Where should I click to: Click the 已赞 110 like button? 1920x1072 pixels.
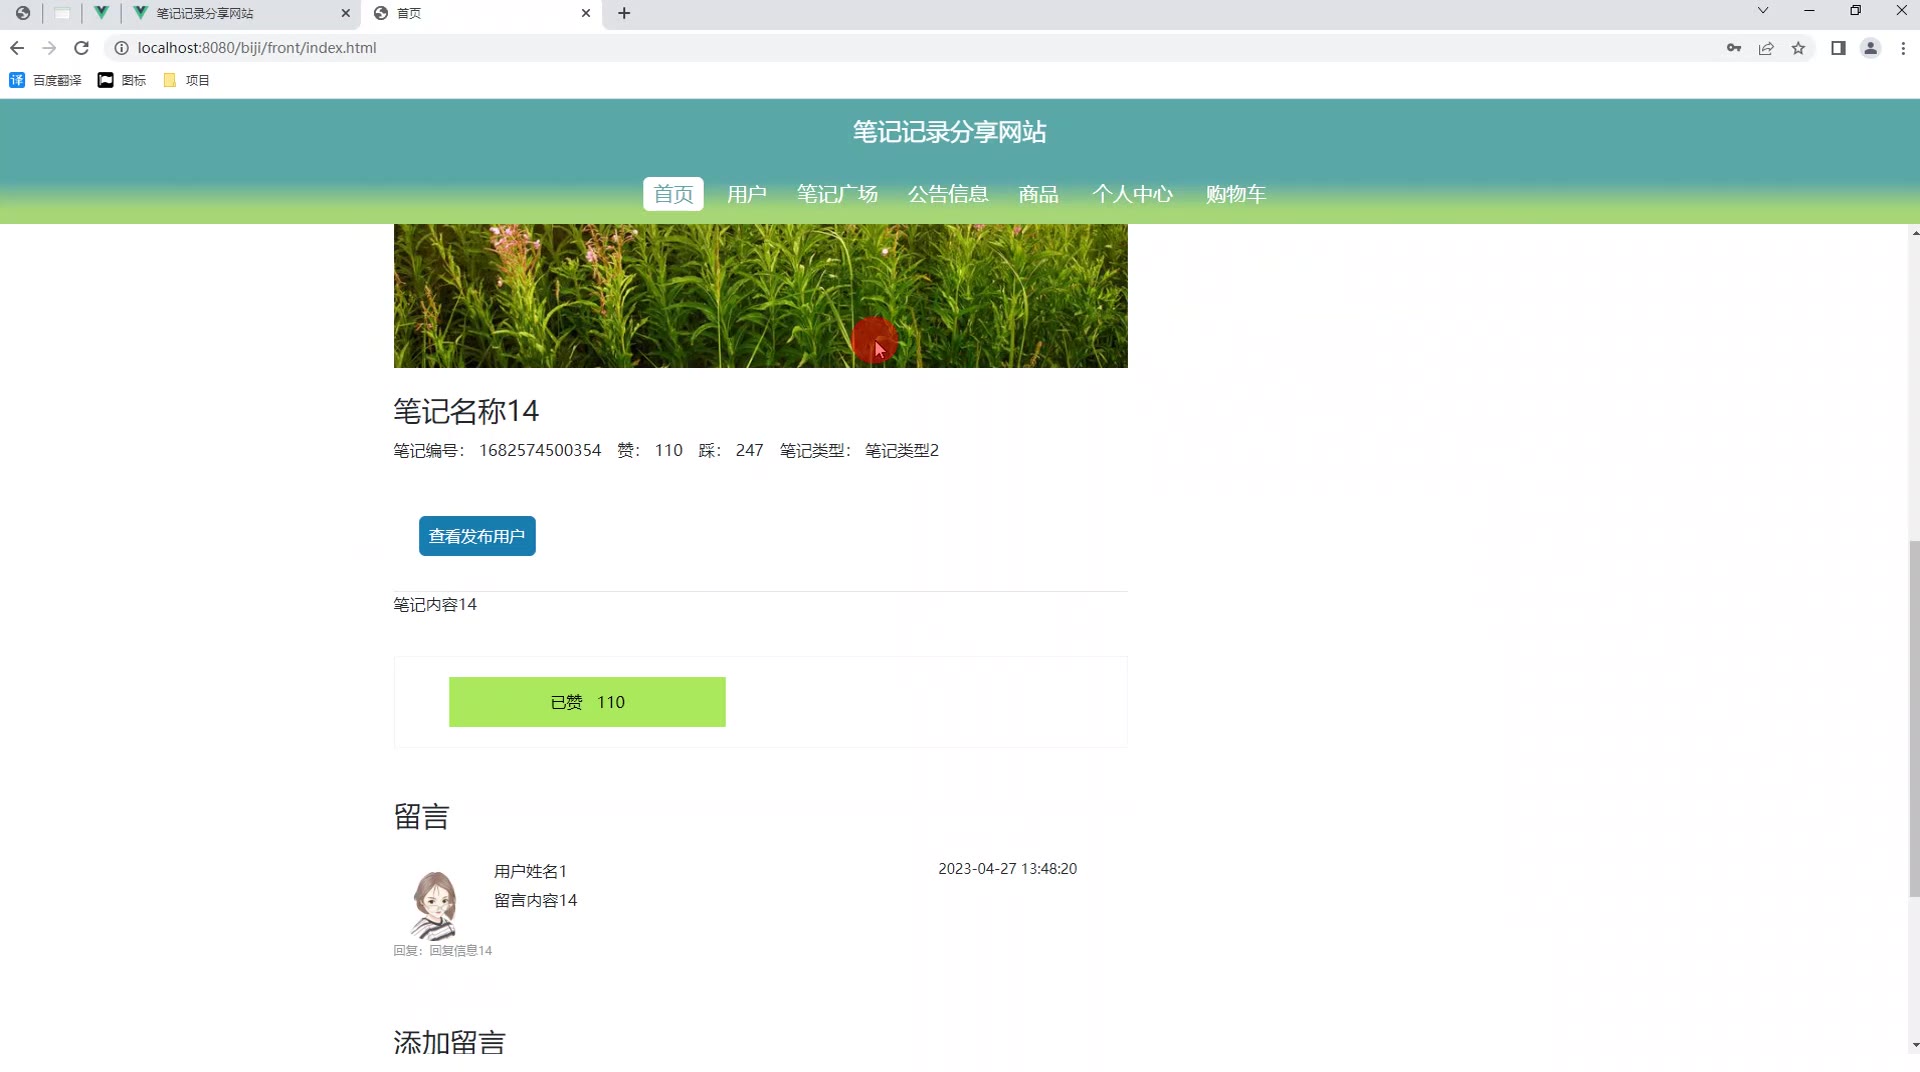[x=587, y=702]
